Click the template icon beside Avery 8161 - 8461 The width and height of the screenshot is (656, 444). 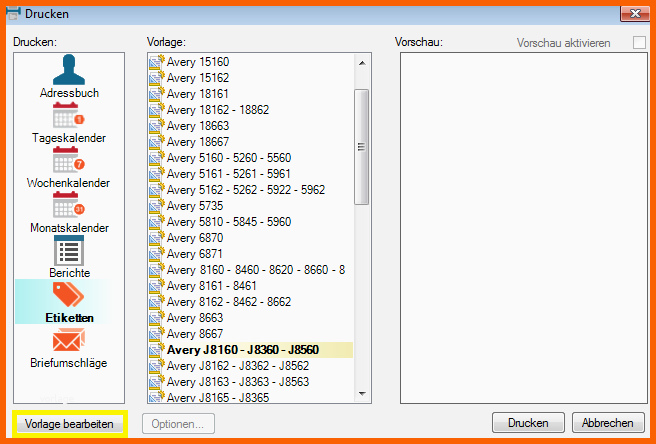[x=157, y=286]
